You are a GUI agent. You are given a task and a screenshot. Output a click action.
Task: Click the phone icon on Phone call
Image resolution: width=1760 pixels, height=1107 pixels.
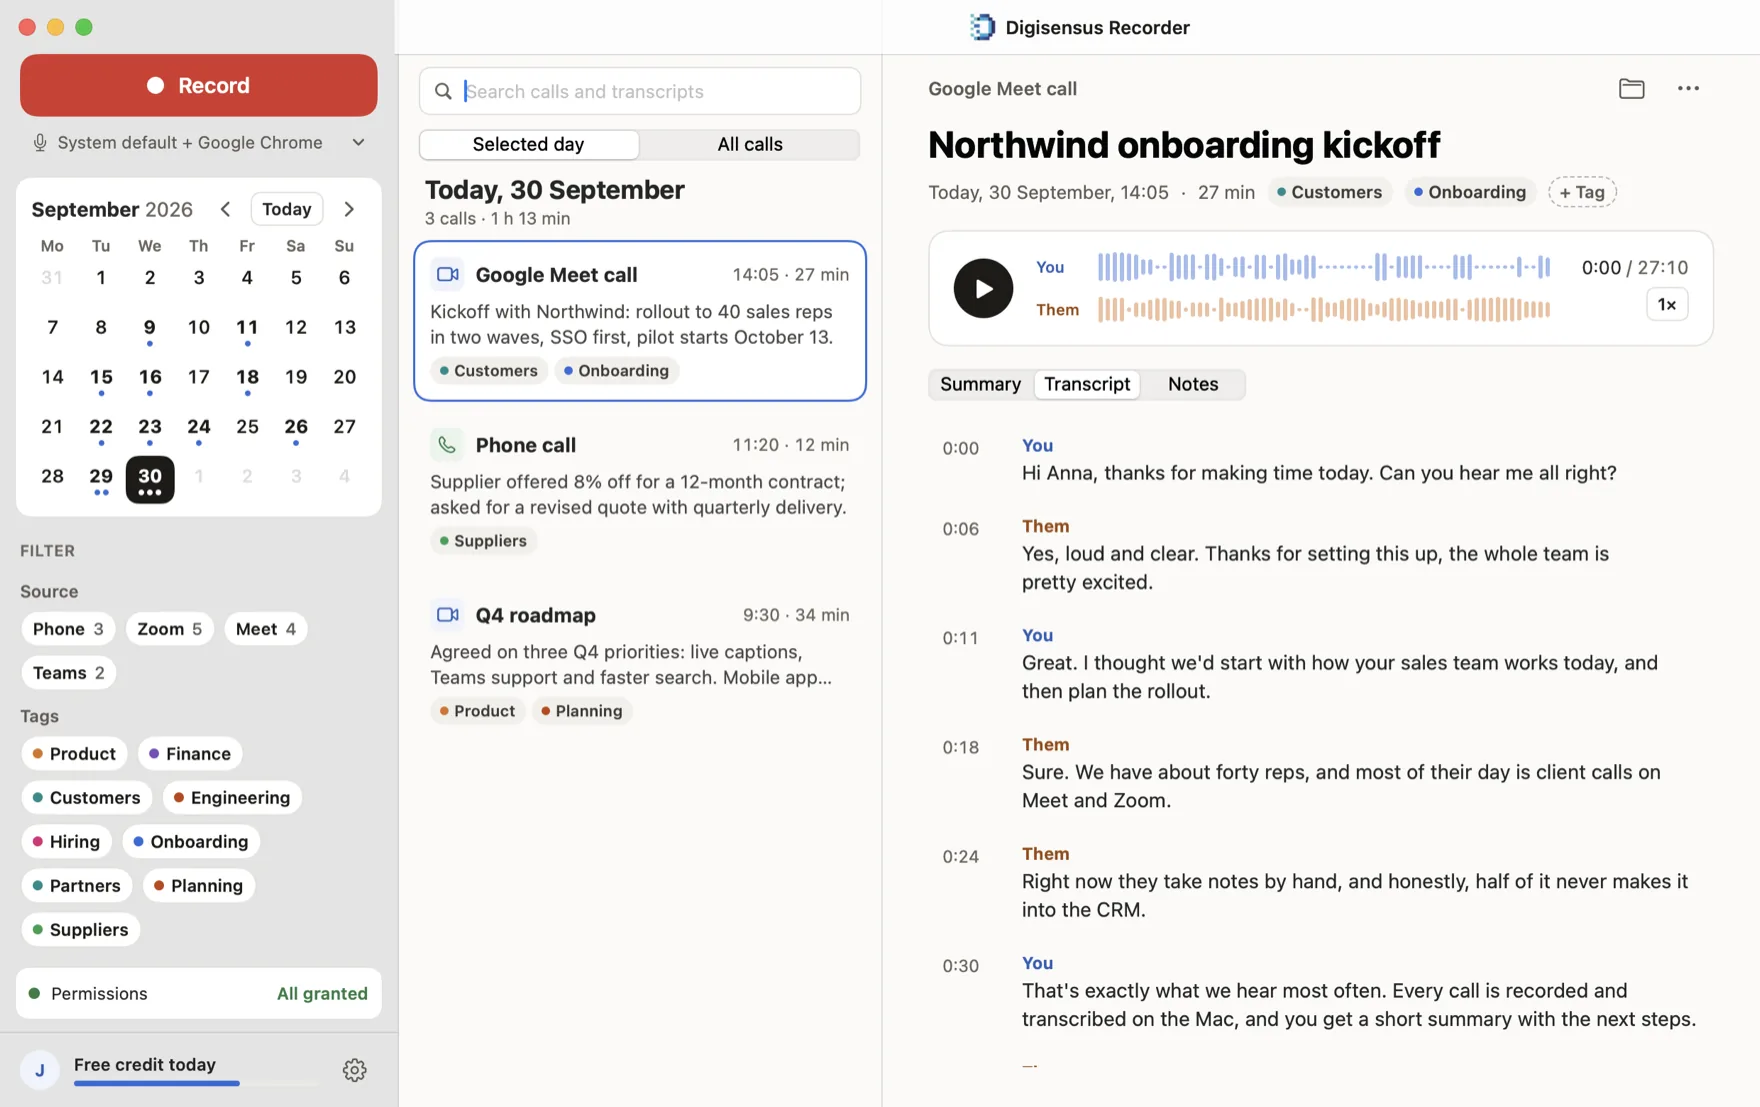447,444
